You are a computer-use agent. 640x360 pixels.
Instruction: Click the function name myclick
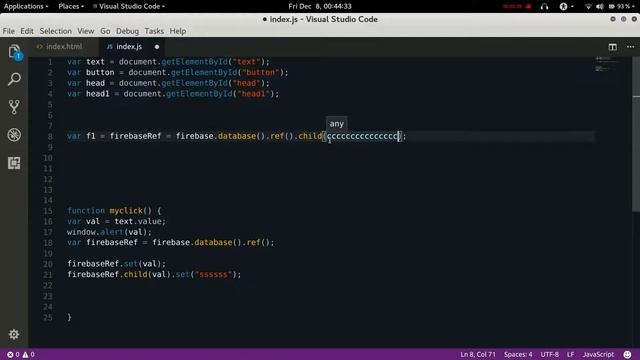pyautogui.click(x=126, y=211)
